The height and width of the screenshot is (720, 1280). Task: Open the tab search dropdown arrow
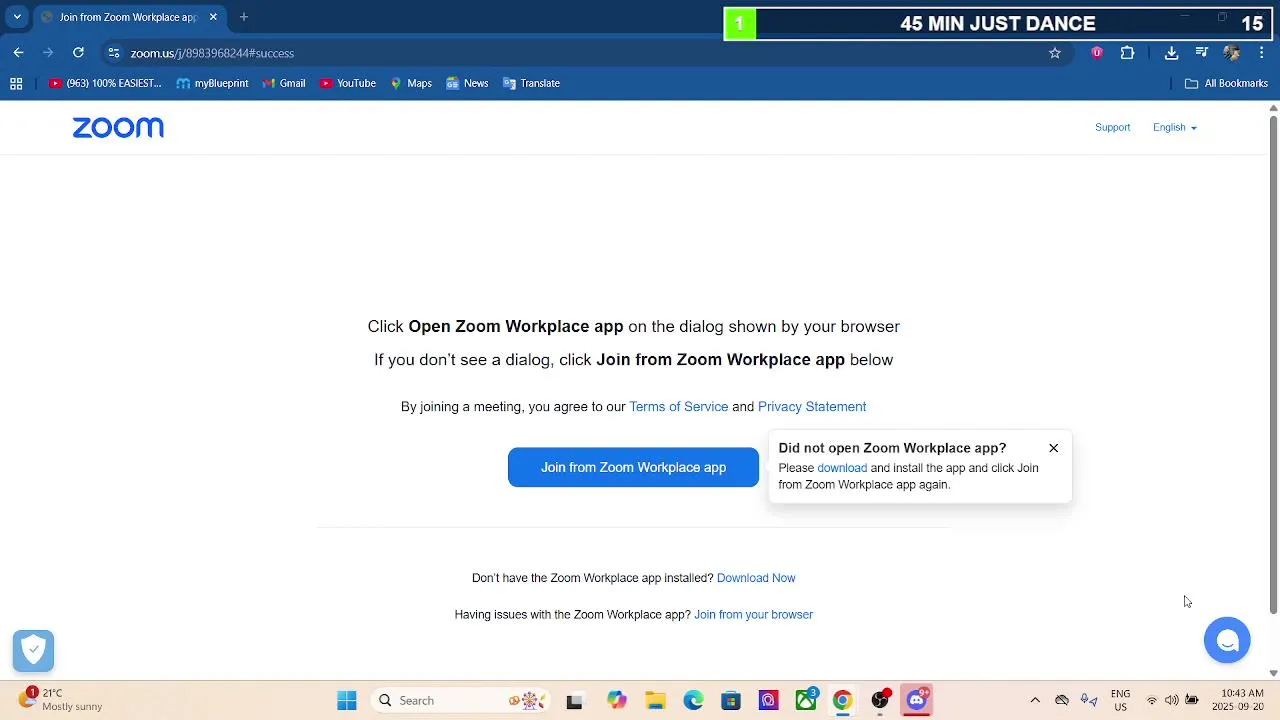(17, 17)
